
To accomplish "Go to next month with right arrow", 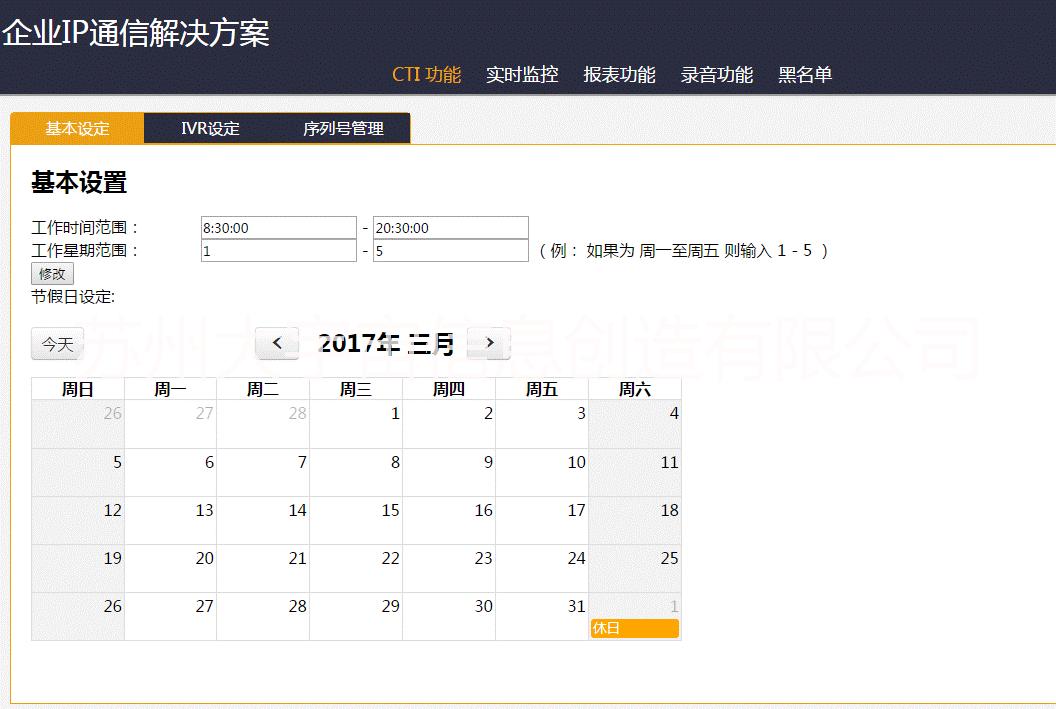I will [x=489, y=343].
